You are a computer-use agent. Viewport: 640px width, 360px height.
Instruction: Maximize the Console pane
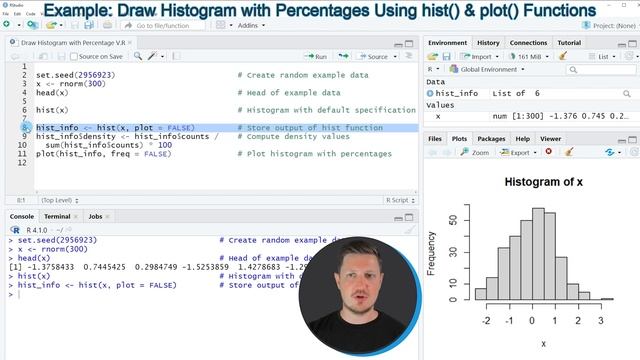coord(409,217)
